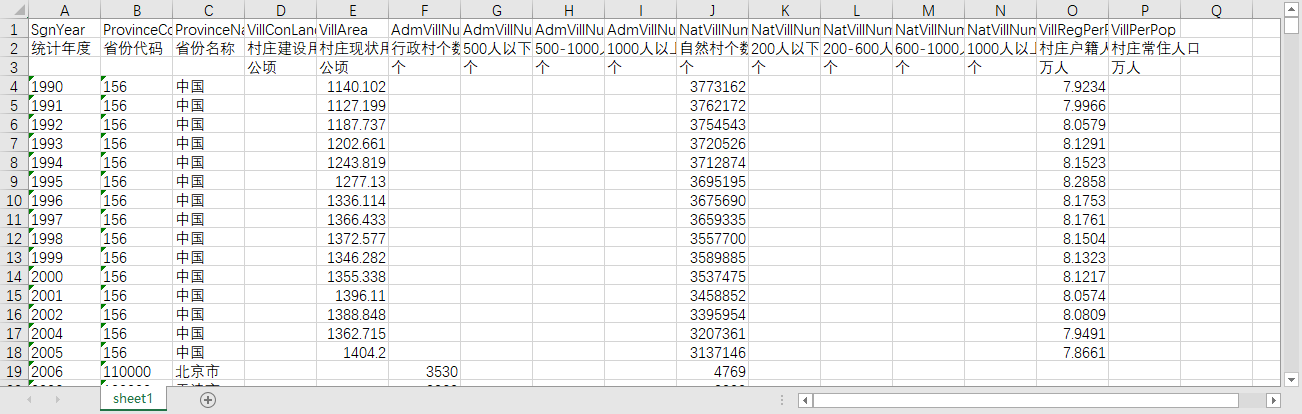The image size is (1302, 414).
Task: Click natural village count 3537475
Action: pos(712,276)
